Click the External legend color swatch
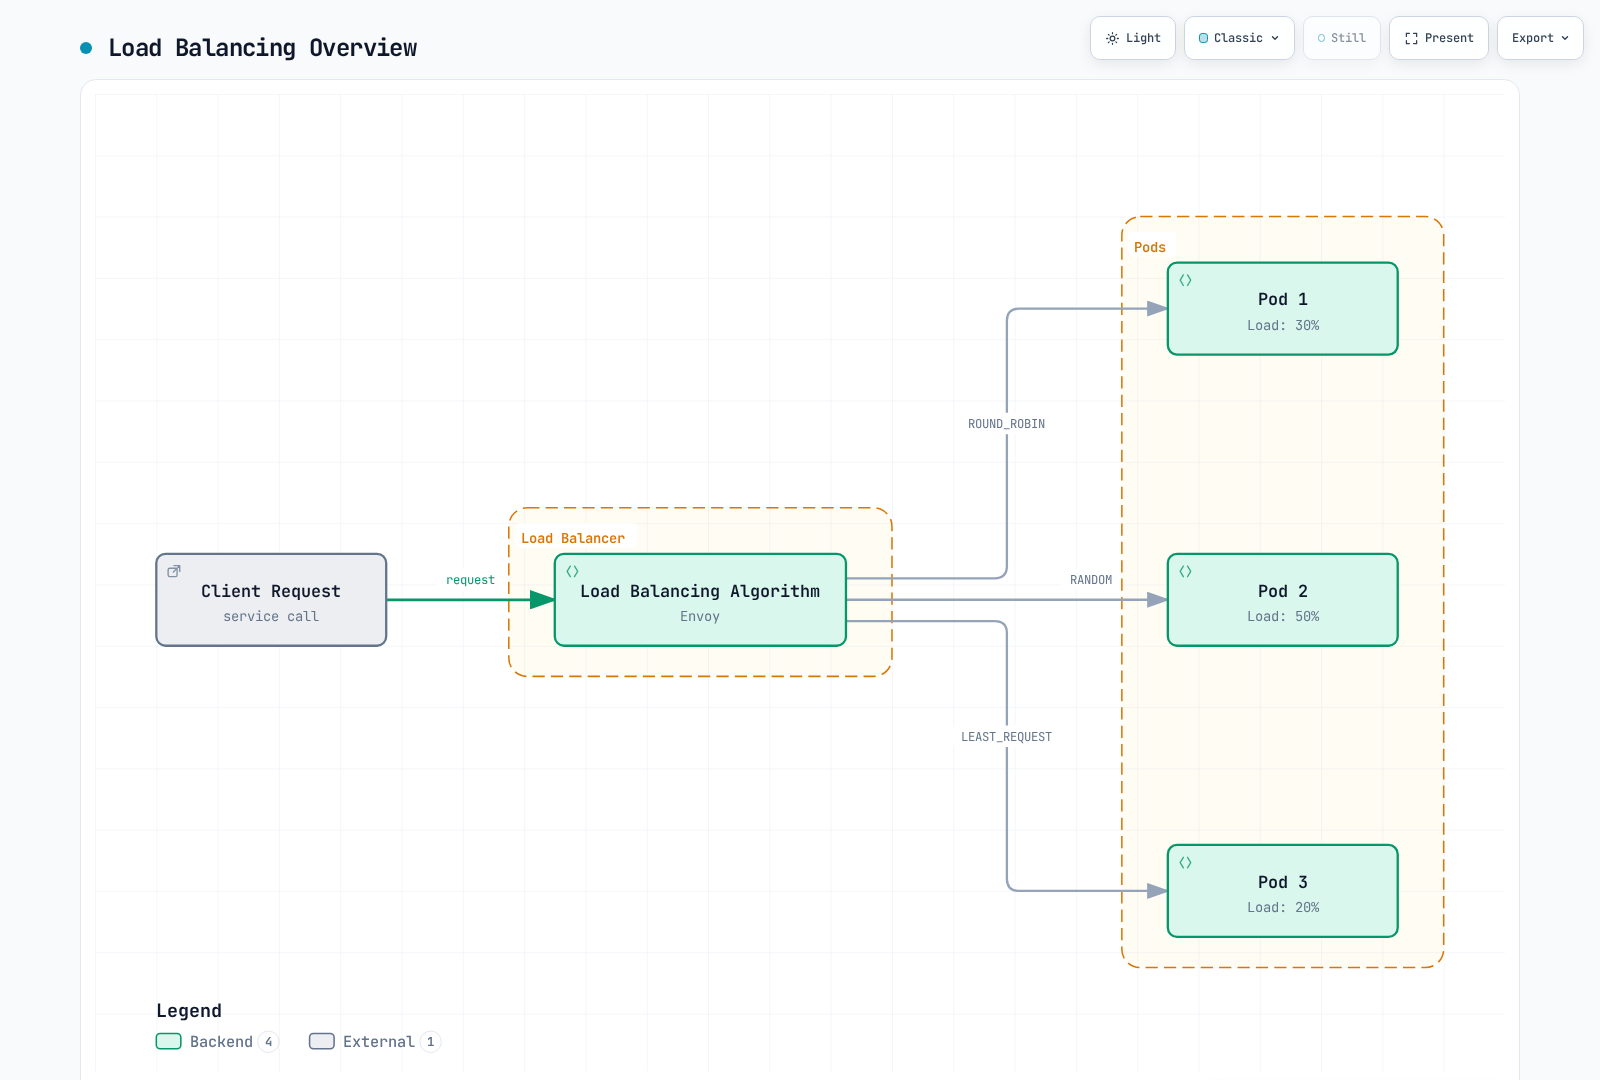 pos(322,1041)
